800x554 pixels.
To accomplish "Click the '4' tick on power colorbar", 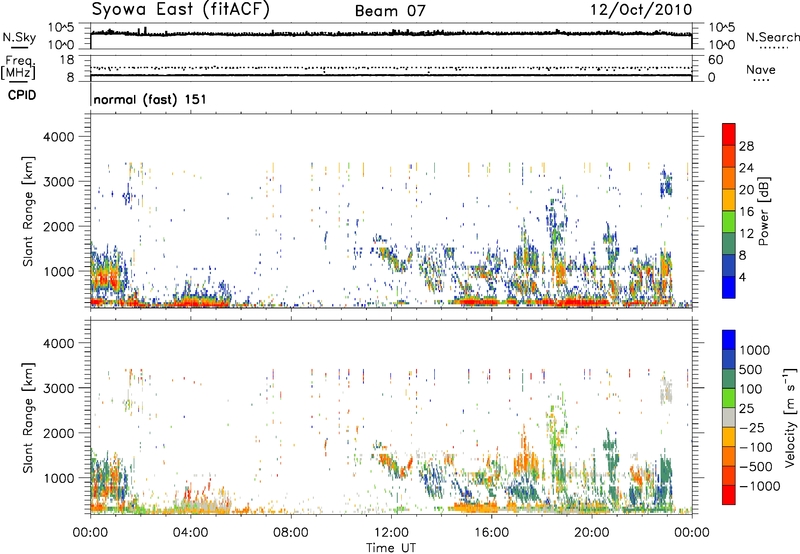I will coord(743,277).
